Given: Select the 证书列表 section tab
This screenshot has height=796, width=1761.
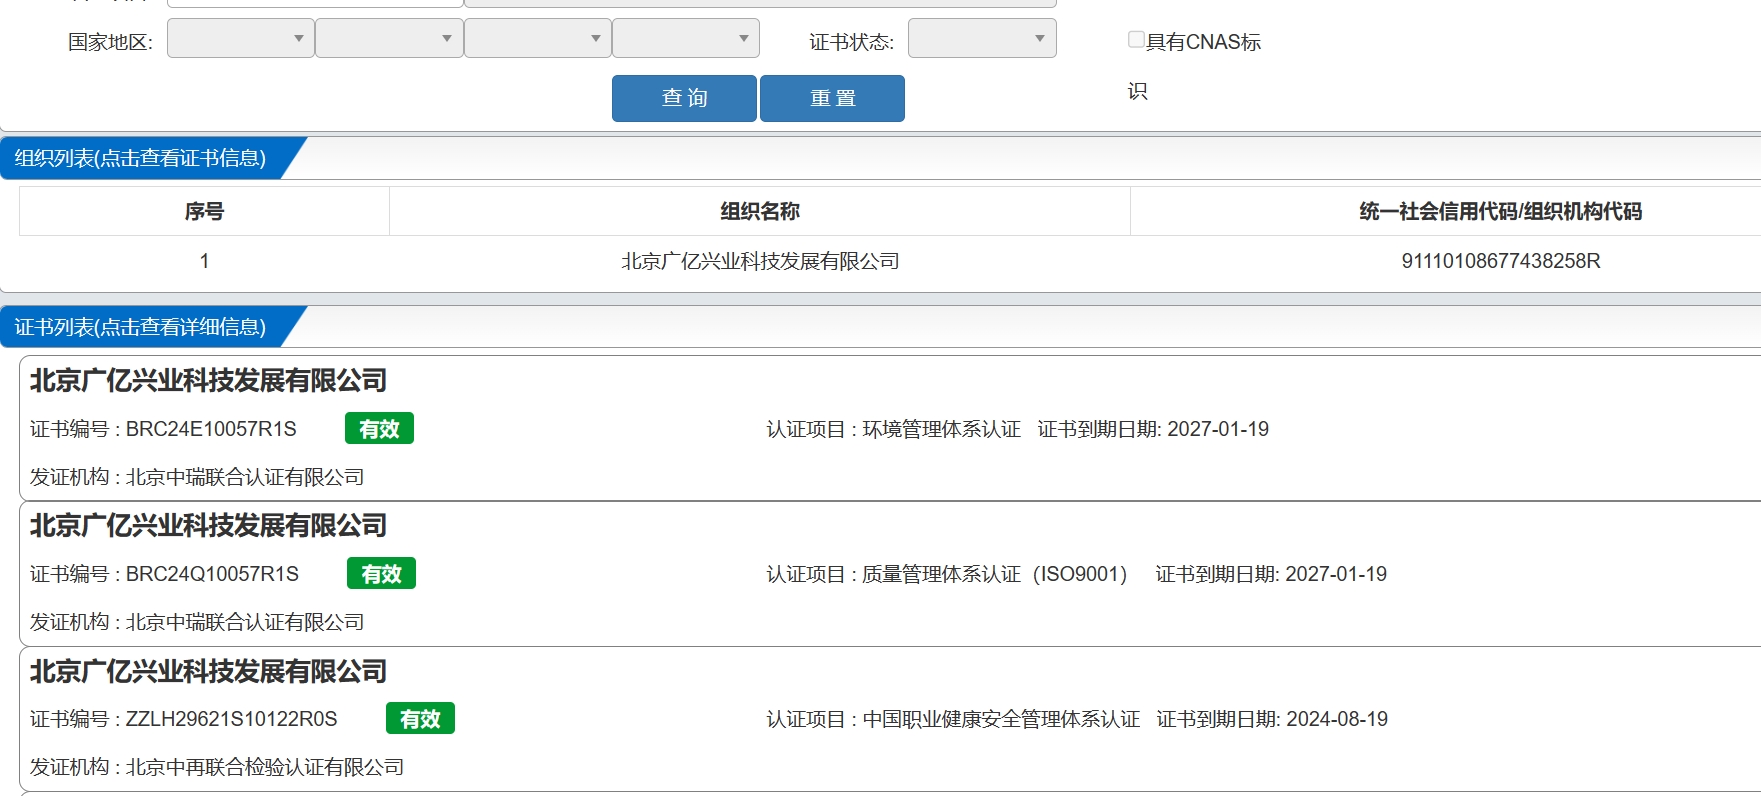Looking at the screenshot, I should click(140, 327).
